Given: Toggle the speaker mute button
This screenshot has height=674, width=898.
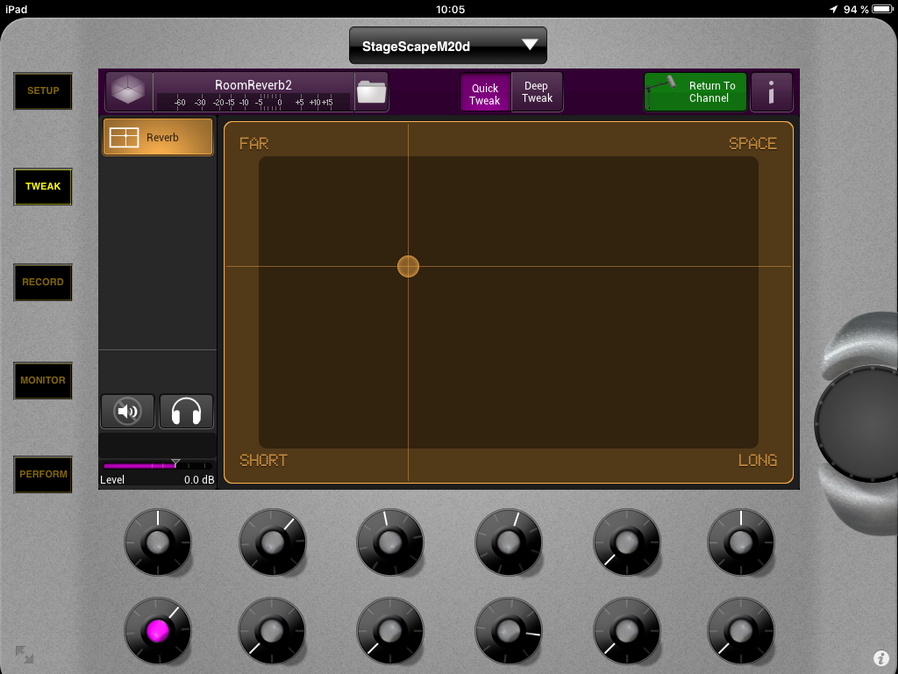Looking at the screenshot, I should (128, 411).
